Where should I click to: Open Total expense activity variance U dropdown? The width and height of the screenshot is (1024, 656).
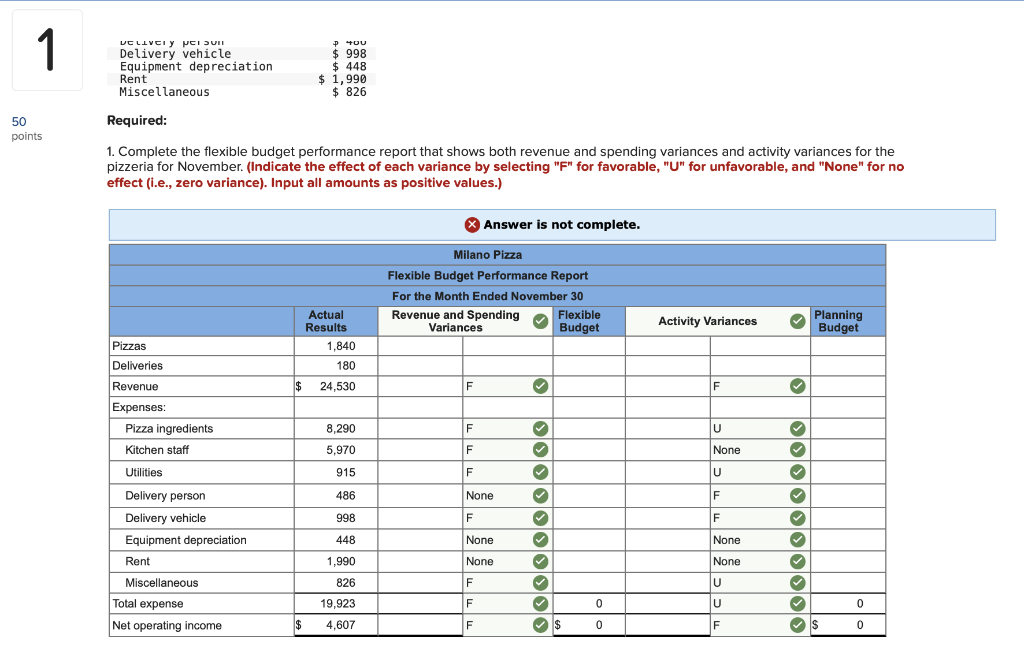point(760,603)
